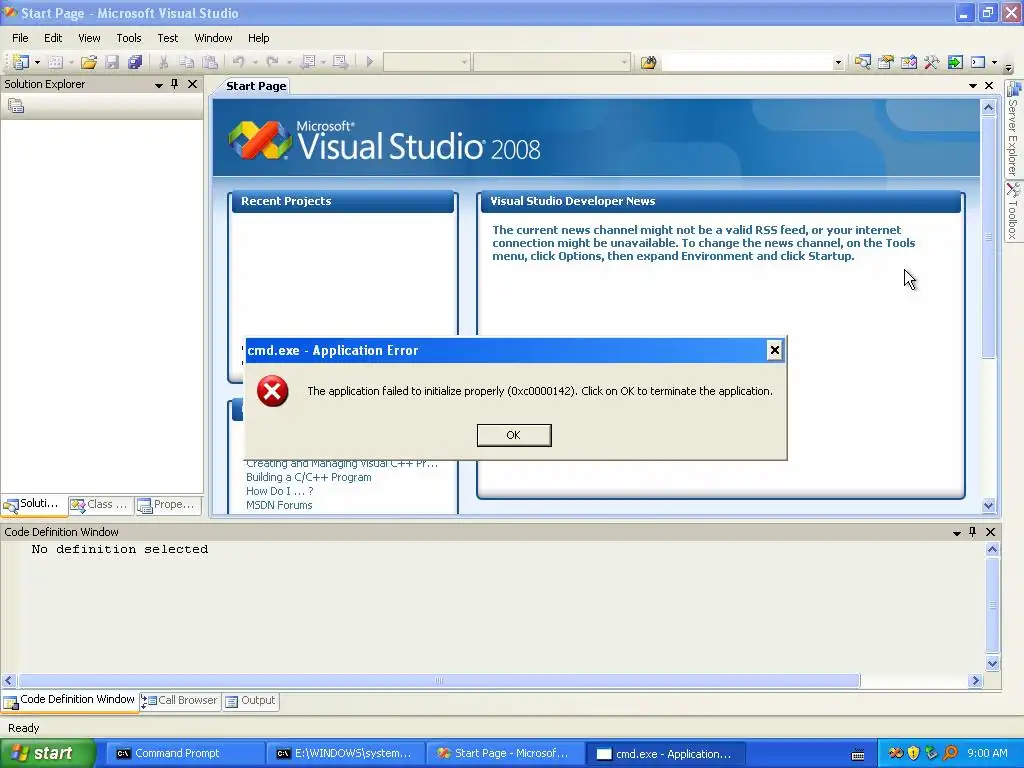Open the Solution Explorer window position dropdown

(159, 85)
